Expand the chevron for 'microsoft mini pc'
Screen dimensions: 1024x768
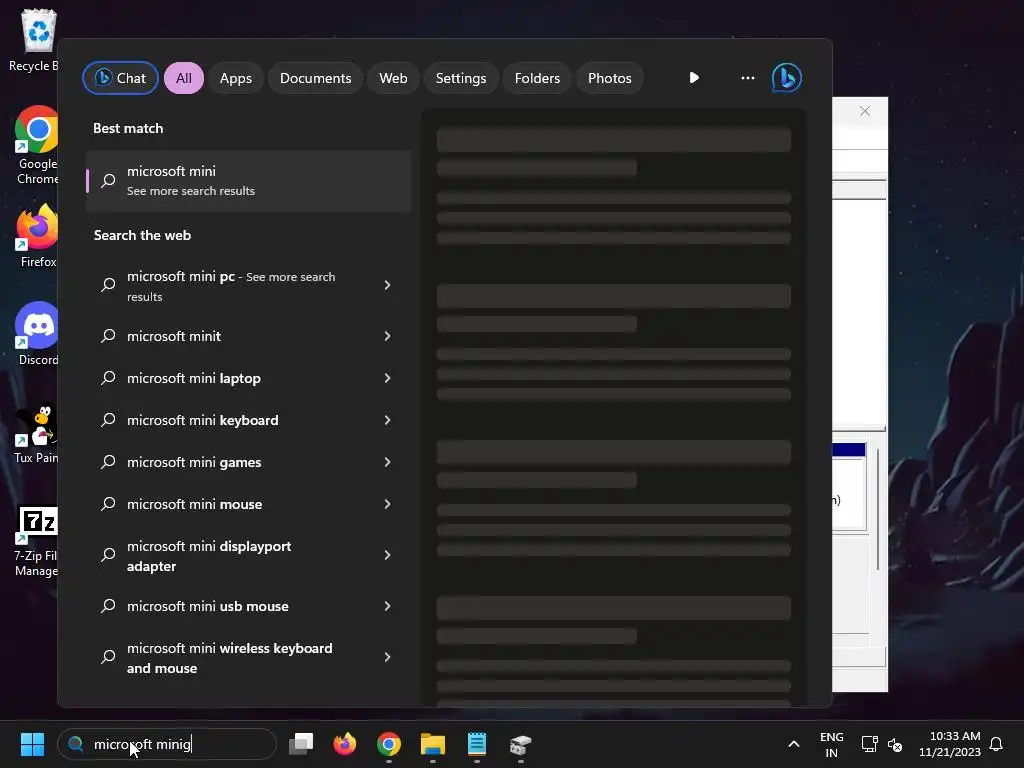point(387,285)
